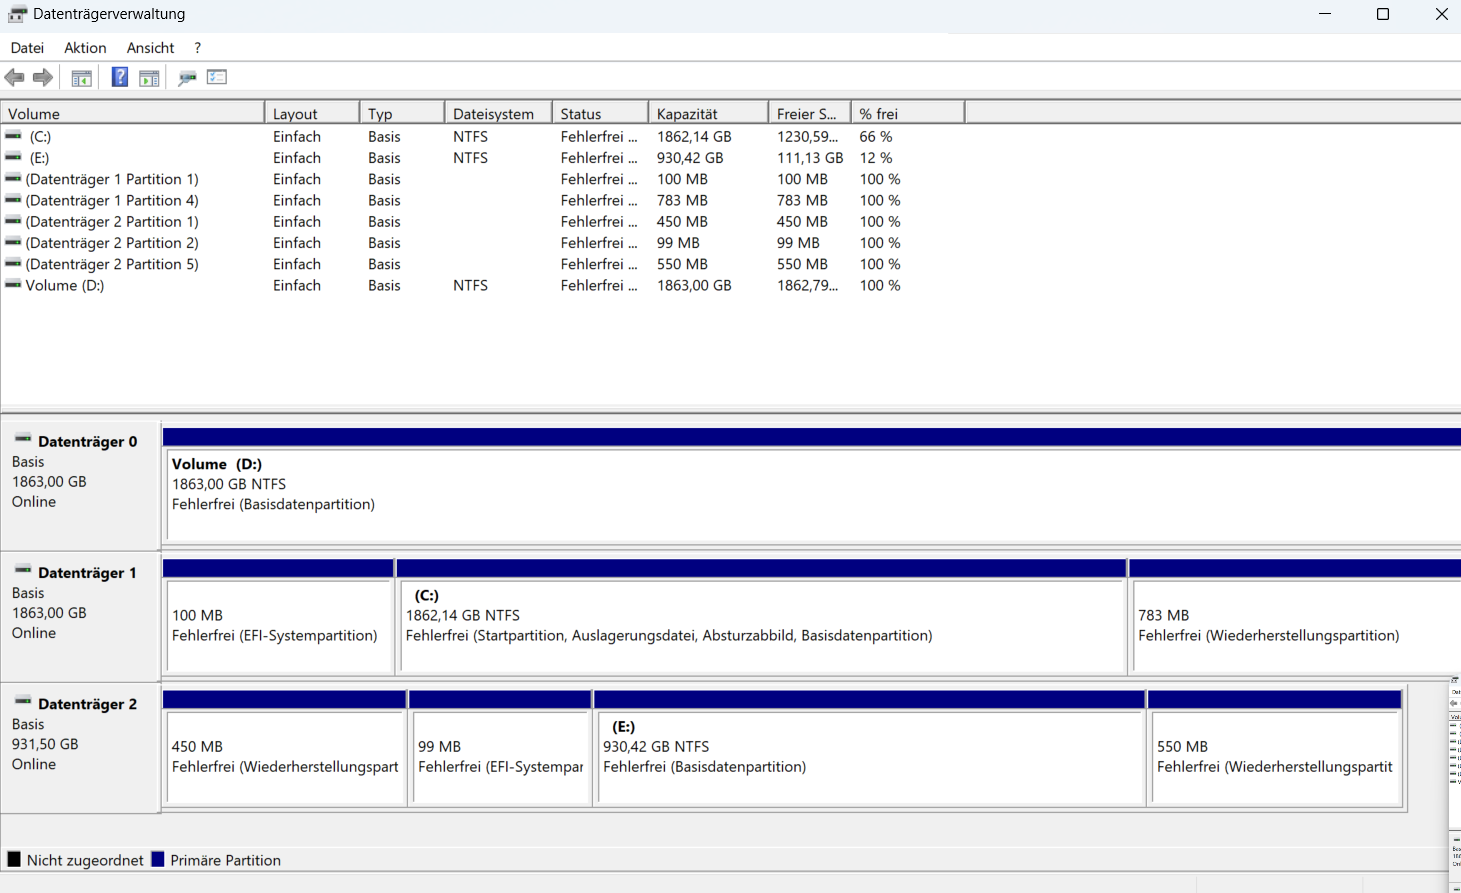Viewport: 1461px width, 893px height.
Task: Select Volume (D:) in the volume list
Action: click(x=65, y=285)
